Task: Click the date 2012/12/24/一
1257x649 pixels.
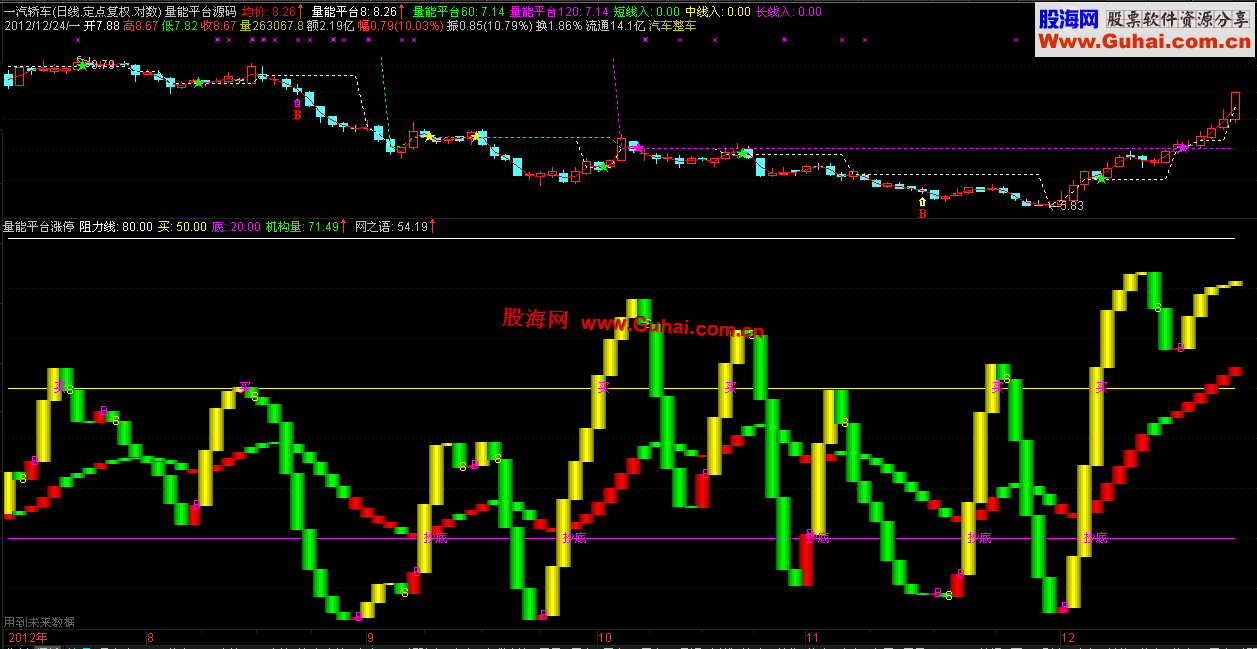Action: pyautogui.click(x=40, y=26)
